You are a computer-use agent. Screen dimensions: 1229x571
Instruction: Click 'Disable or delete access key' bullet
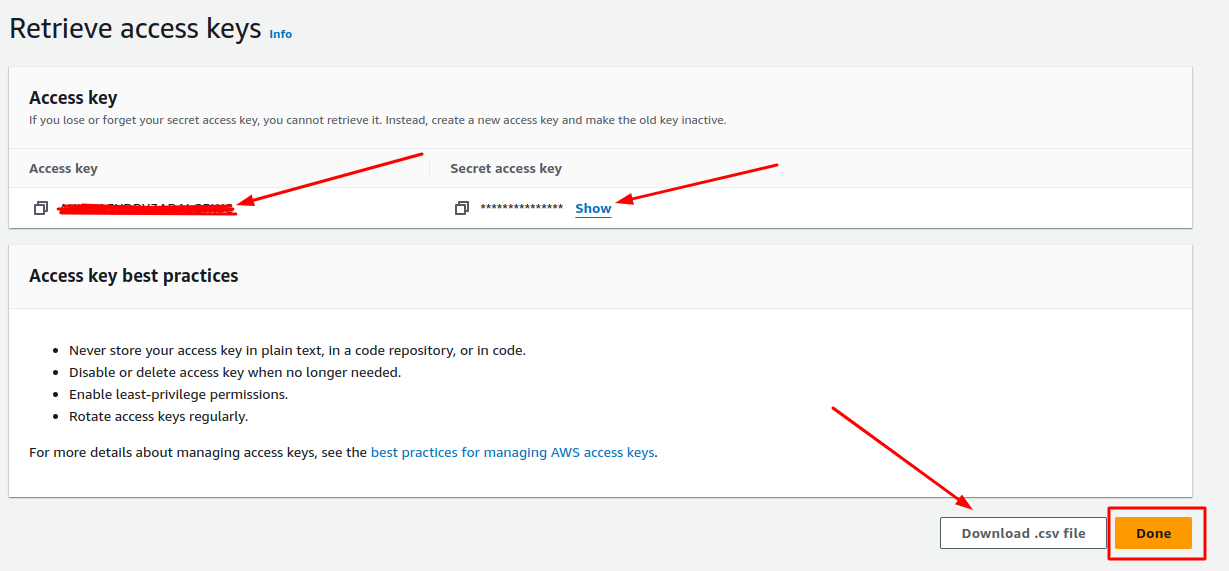coord(235,372)
